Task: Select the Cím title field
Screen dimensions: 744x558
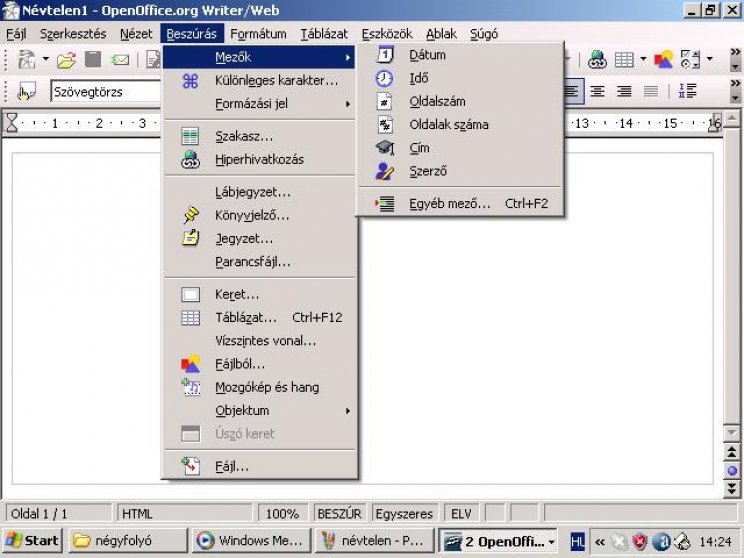Action: pyautogui.click(x=460, y=148)
